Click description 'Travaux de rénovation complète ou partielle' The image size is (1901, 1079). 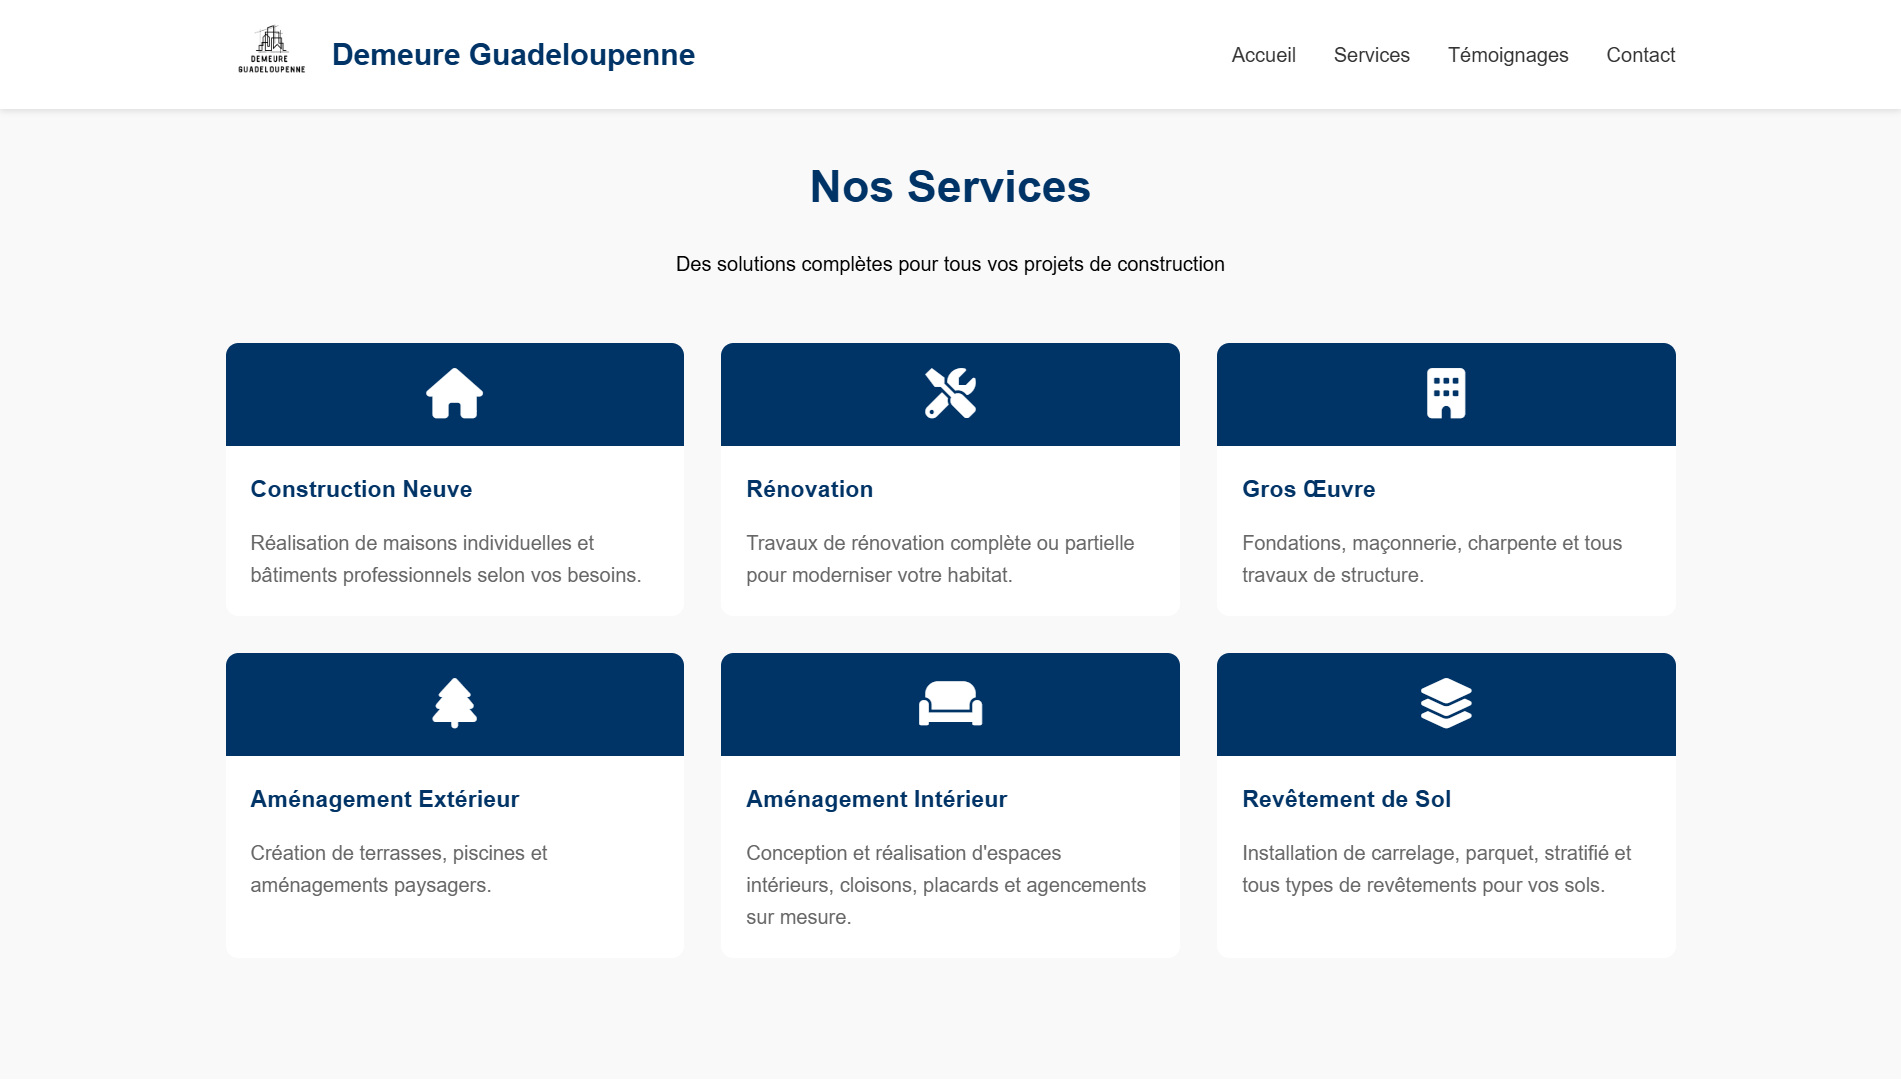[940, 559]
